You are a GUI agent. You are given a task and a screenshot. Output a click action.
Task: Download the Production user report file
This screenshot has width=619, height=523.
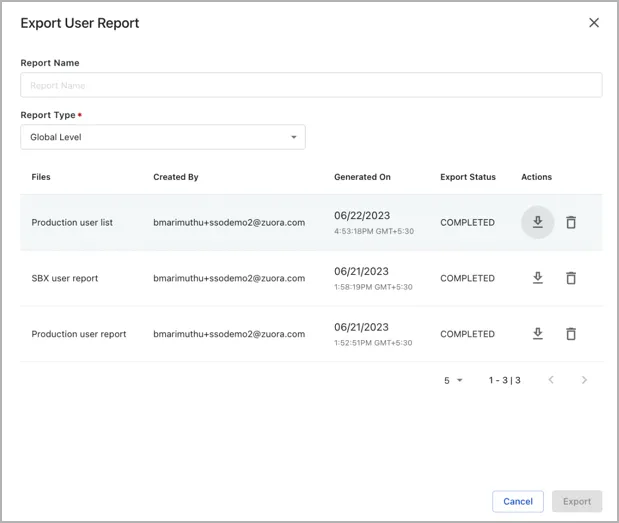tap(537, 334)
